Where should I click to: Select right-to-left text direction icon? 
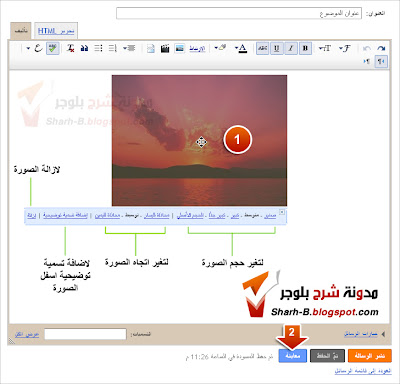381,62
